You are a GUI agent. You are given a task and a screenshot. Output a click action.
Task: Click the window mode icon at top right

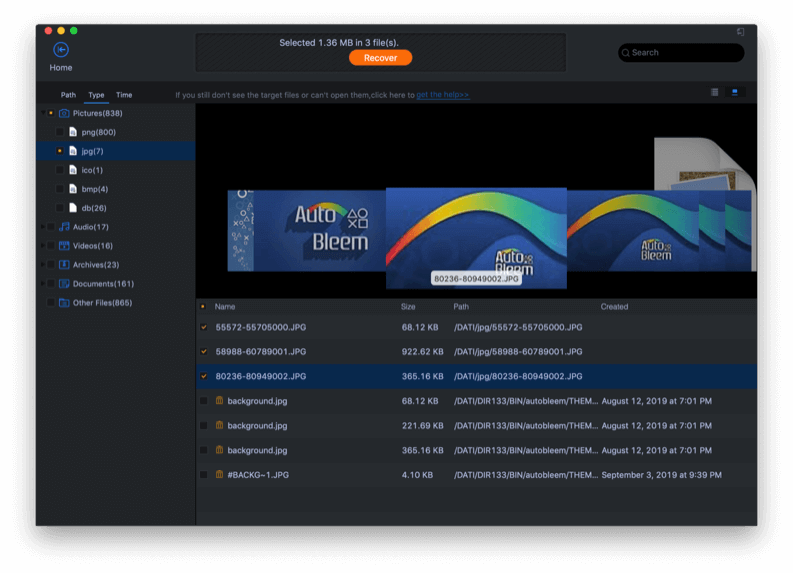point(740,32)
